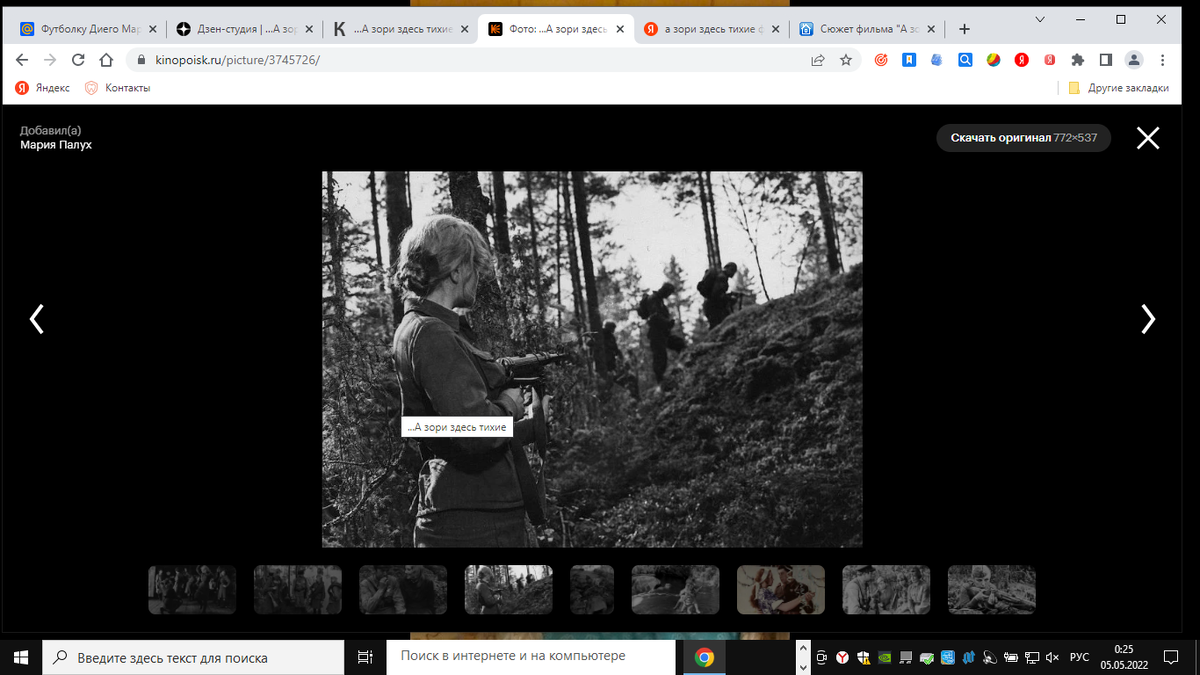Toggle the muted volume tray icon

tap(1052, 657)
